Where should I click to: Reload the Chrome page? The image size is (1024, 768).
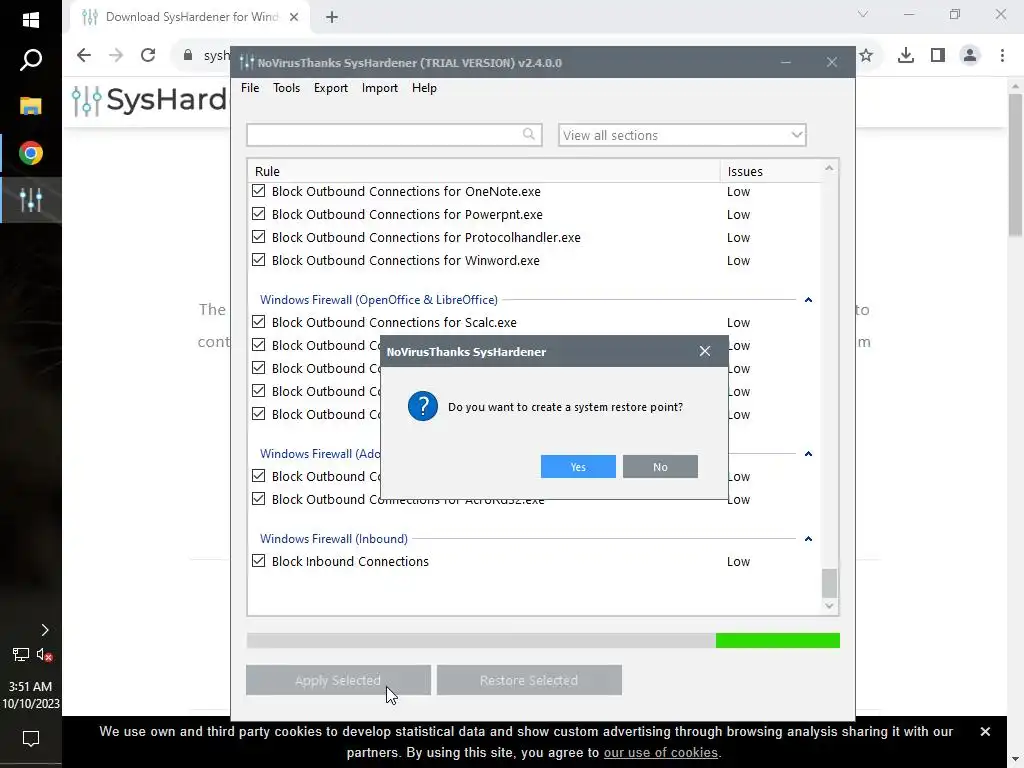(x=148, y=55)
